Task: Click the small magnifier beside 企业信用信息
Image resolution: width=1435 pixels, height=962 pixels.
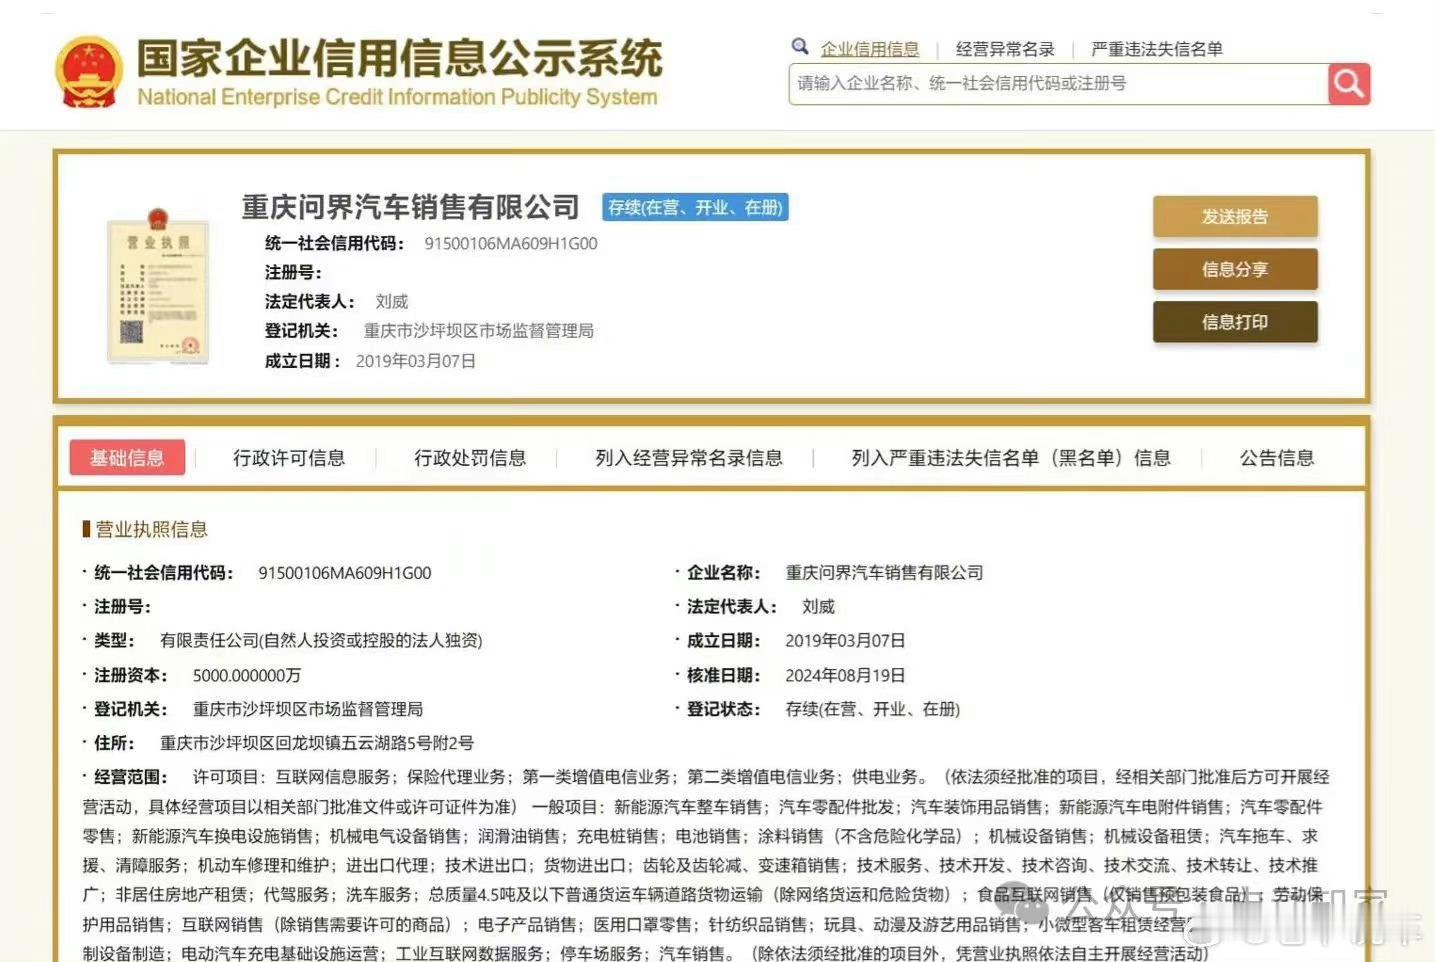Action: coord(800,46)
